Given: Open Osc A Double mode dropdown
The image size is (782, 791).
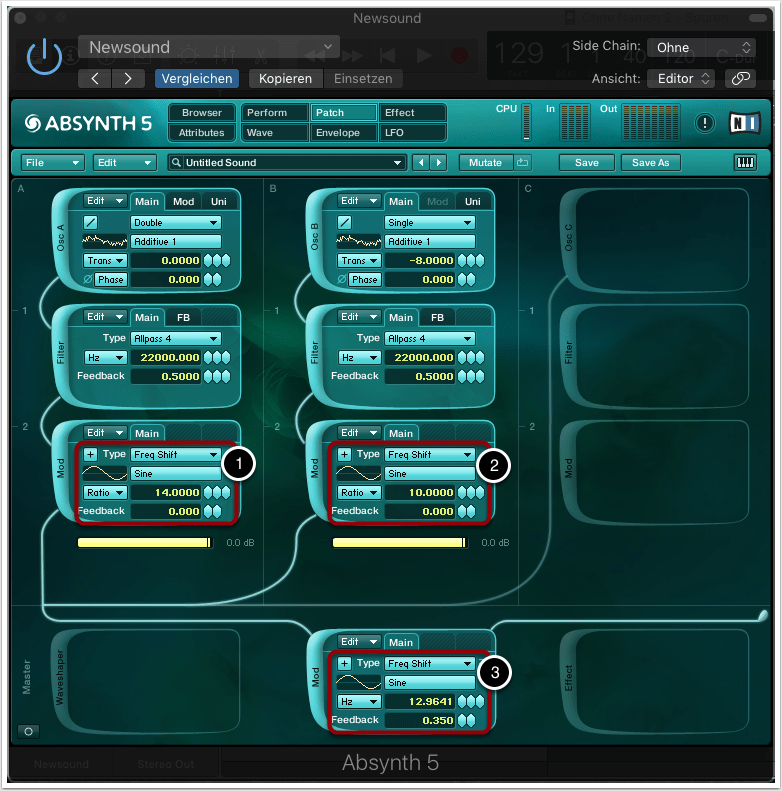Looking at the screenshot, I should (176, 222).
